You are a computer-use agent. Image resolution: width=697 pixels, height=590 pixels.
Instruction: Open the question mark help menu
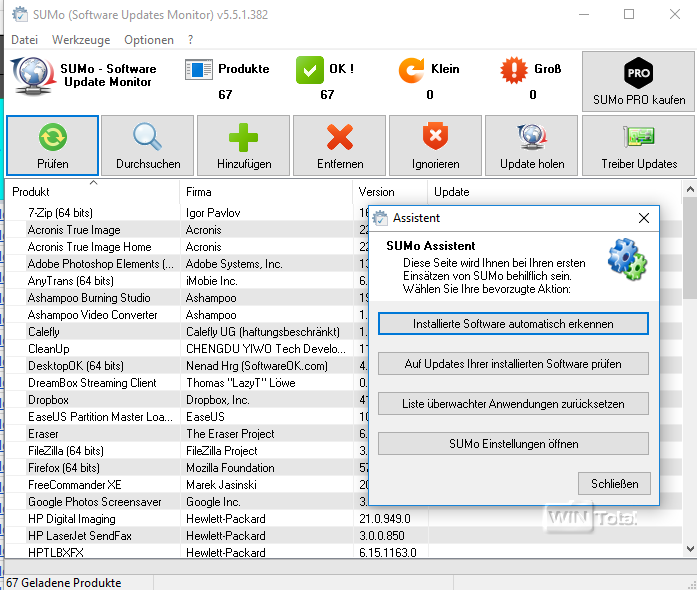click(x=190, y=40)
